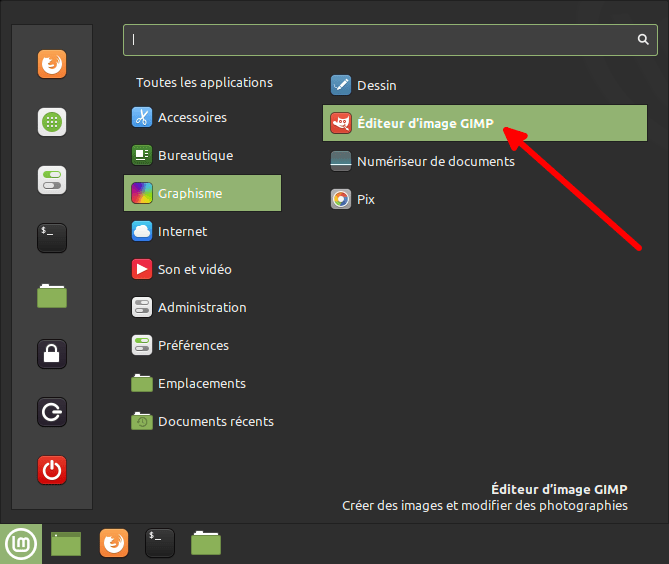Screen dimensions: 669x564
Task: Open the Administration category
Action: point(202,307)
